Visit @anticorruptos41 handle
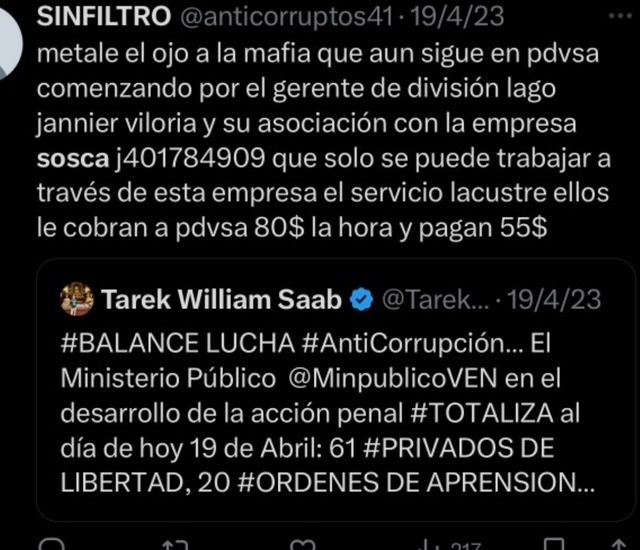The height and width of the screenshot is (550, 640). (x=286, y=17)
